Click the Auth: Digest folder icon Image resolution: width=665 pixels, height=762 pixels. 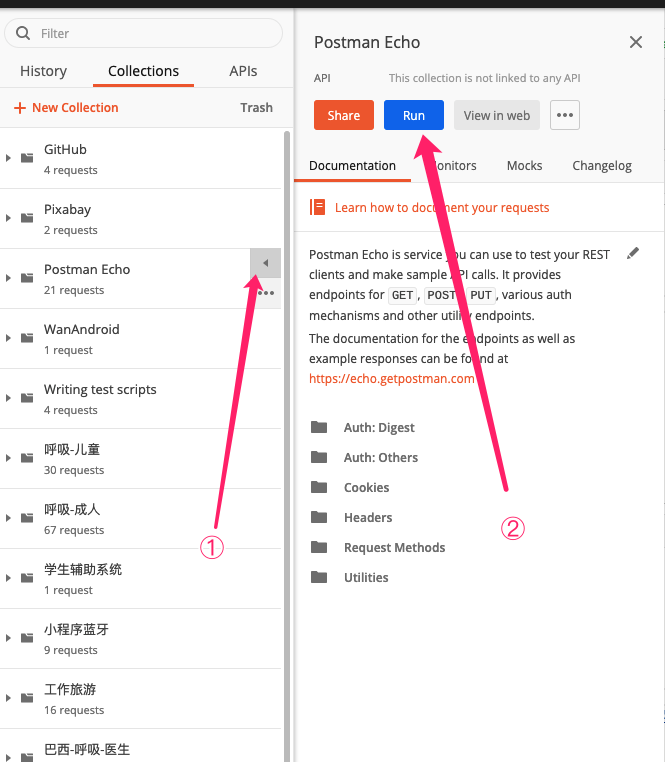point(319,427)
